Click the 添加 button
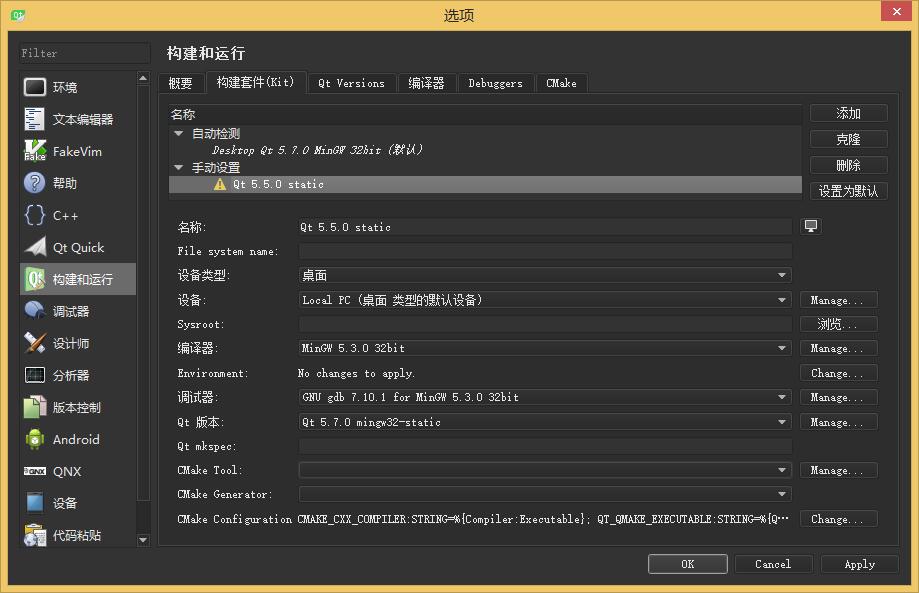919x593 pixels. 849,113
